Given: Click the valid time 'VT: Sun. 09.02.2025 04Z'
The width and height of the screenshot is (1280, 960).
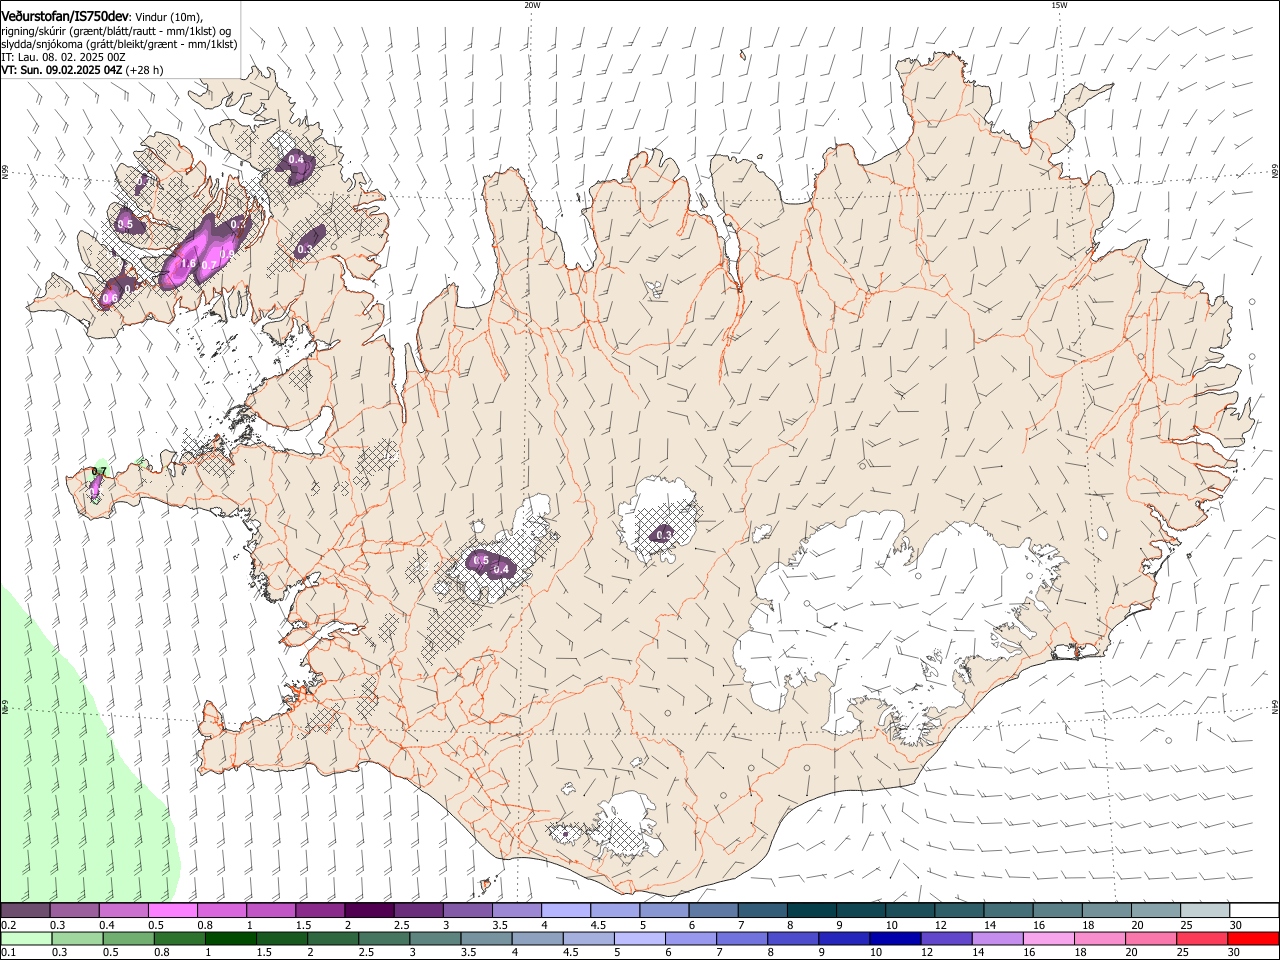Looking at the screenshot, I should pyautogui.click(x=61, y=70).
